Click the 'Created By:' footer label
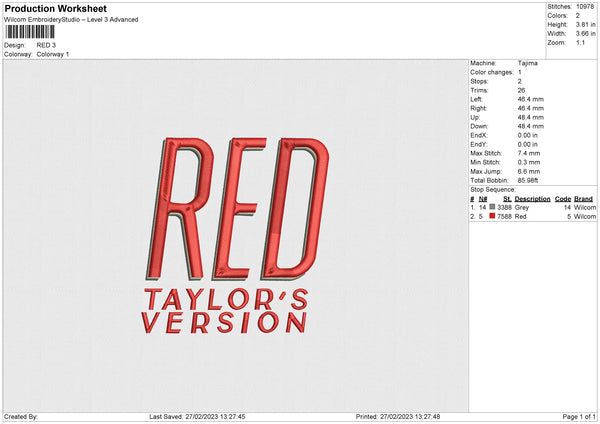This screenshot has height=424, width=600. (x=21, y=416)
